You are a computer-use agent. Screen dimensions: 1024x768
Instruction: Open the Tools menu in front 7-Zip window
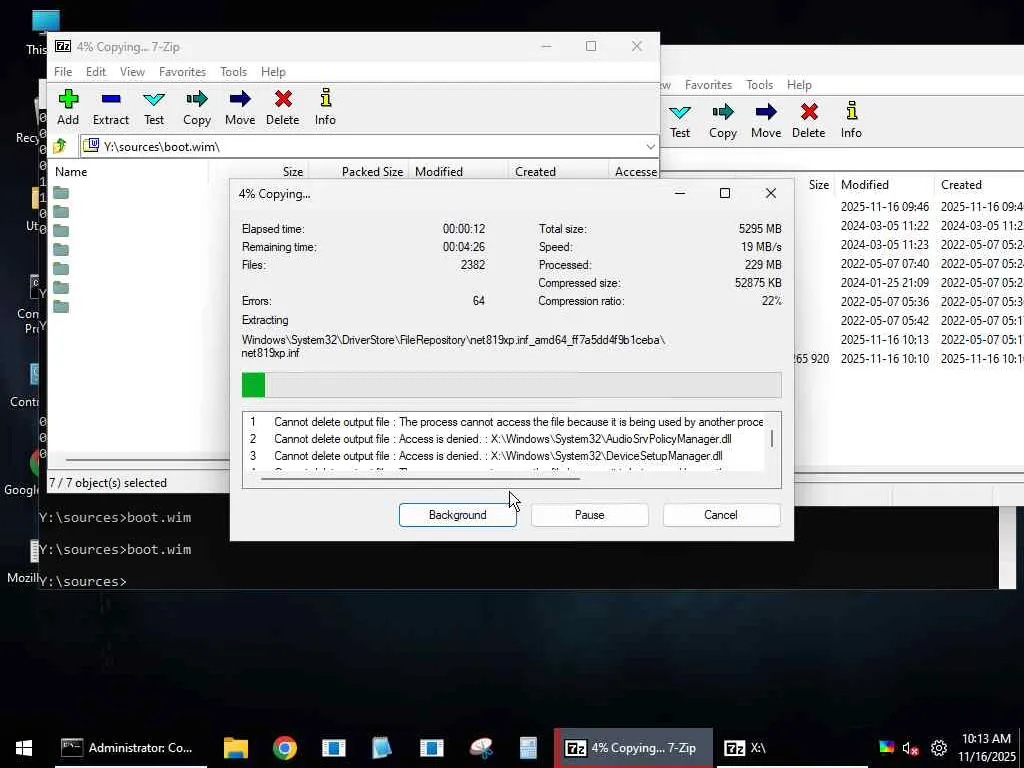(233, 72)
